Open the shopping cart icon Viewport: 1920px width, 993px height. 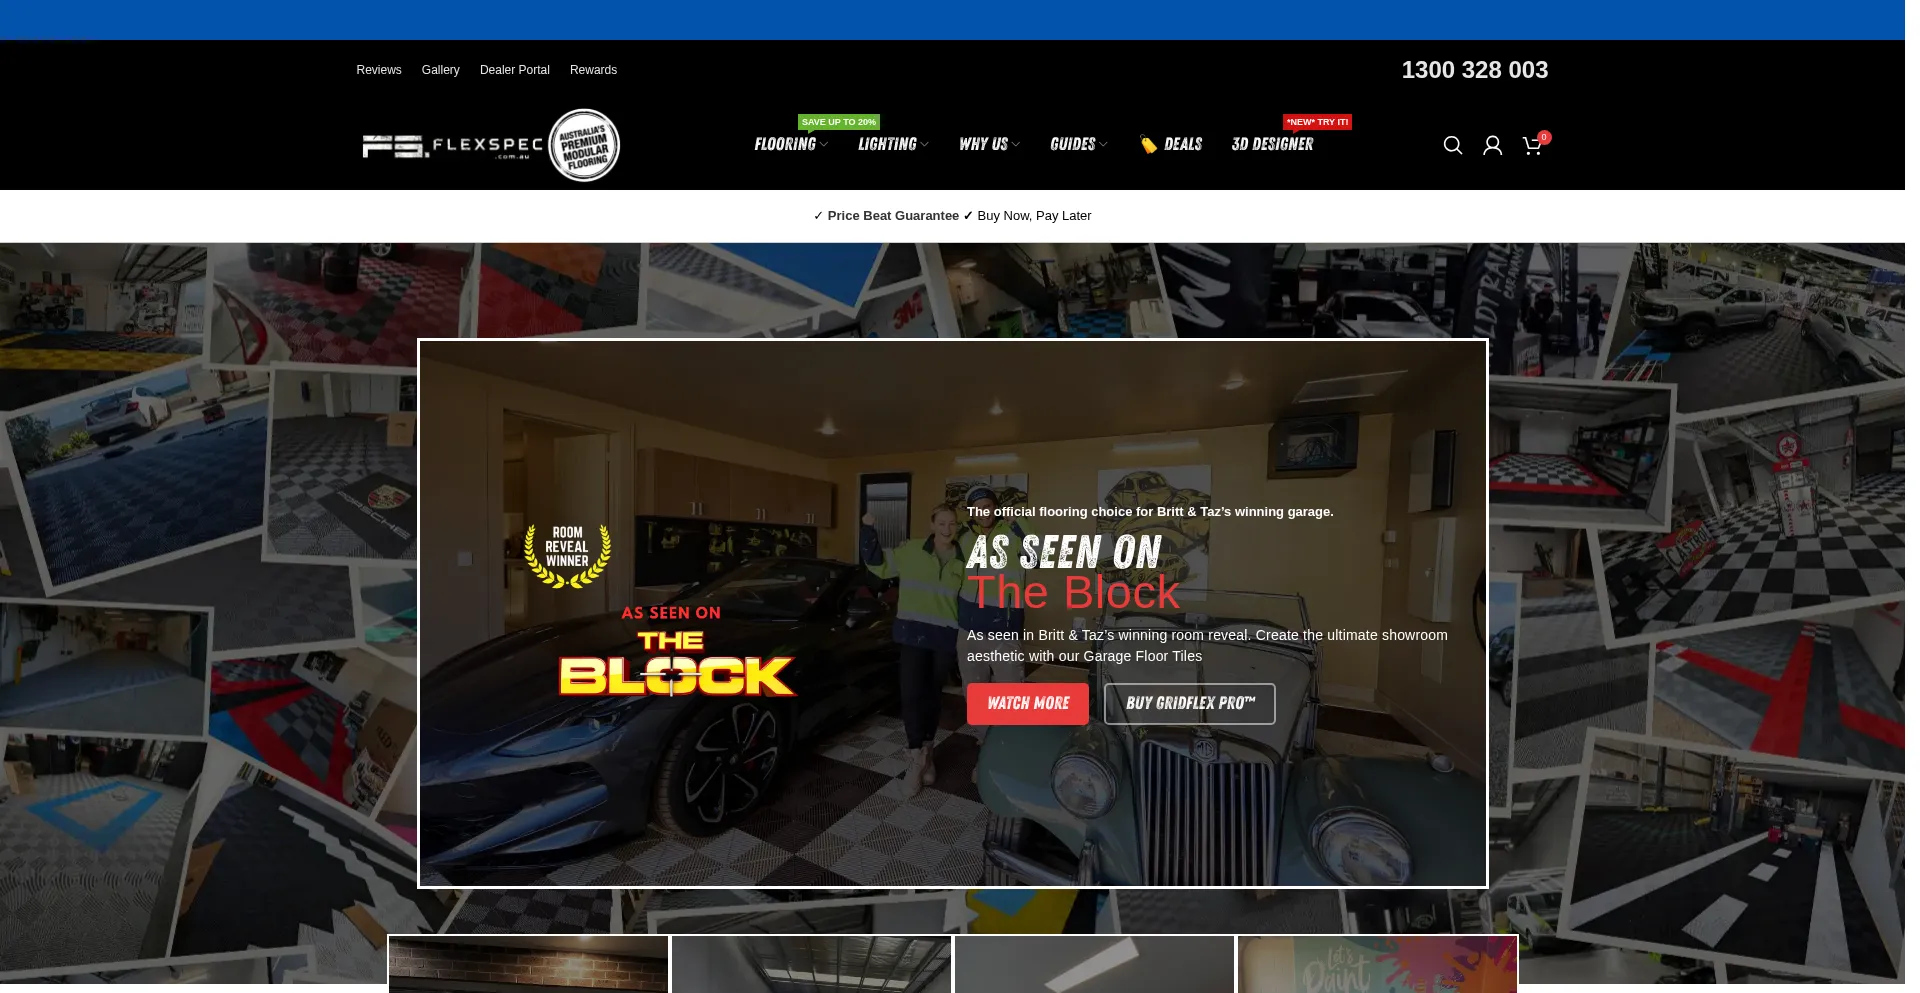point(1532,146)
